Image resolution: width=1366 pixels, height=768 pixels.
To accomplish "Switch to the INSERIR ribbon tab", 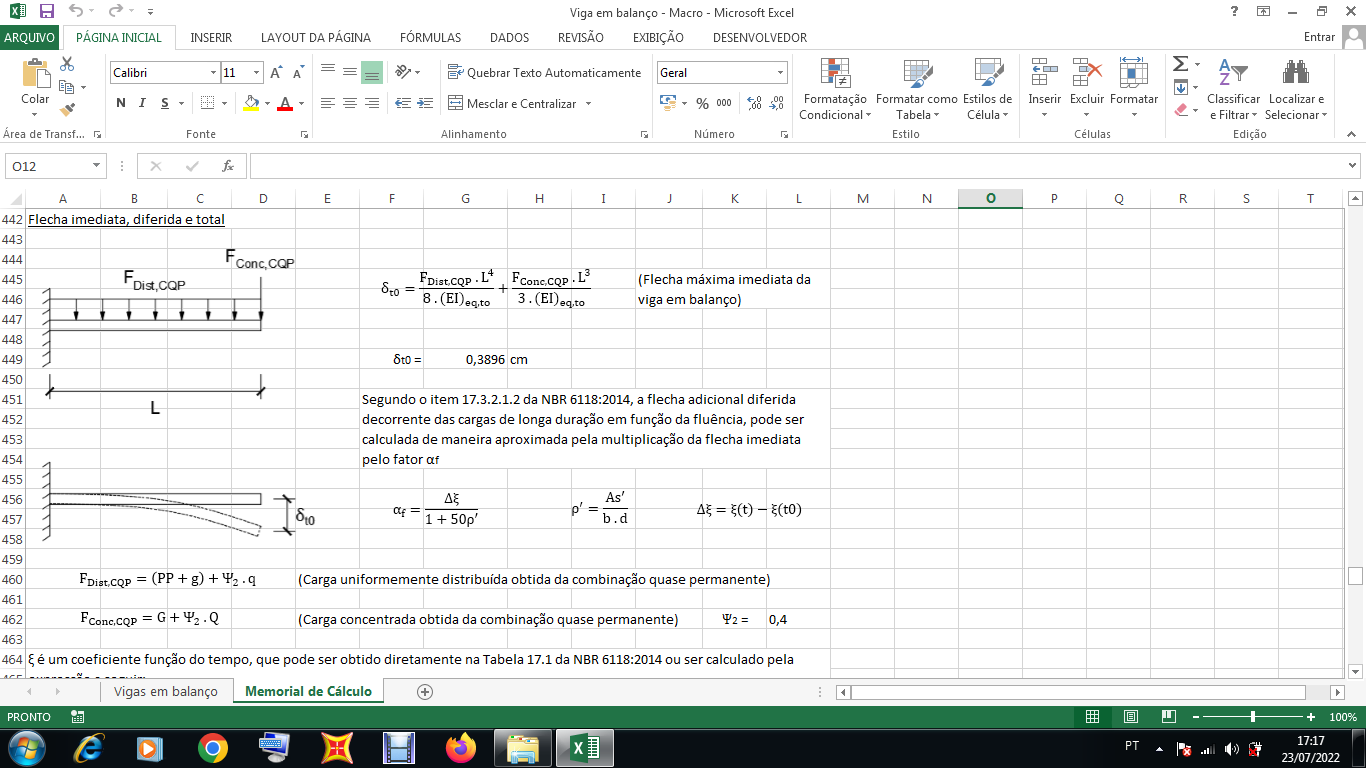I will click(211, 38).
